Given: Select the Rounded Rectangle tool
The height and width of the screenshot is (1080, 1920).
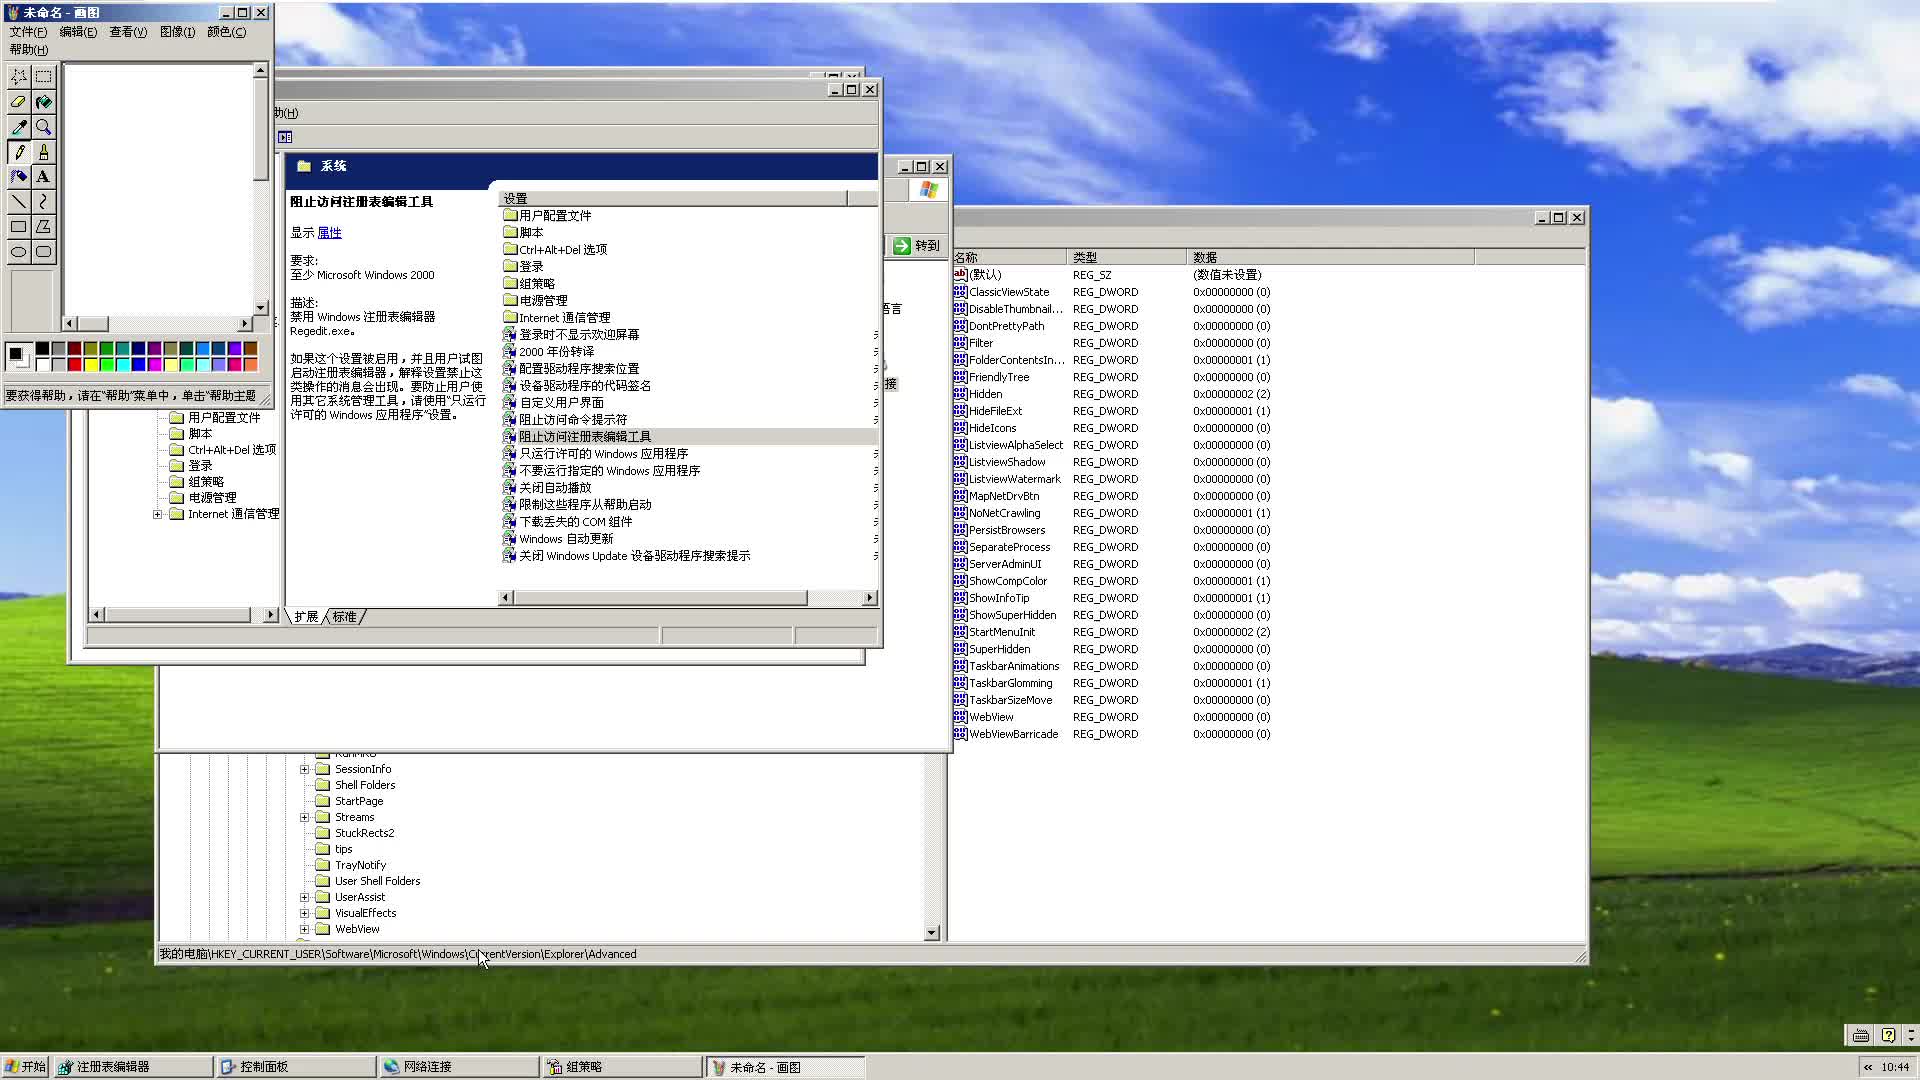Looking at the screenshot, I should pos(43,251).
